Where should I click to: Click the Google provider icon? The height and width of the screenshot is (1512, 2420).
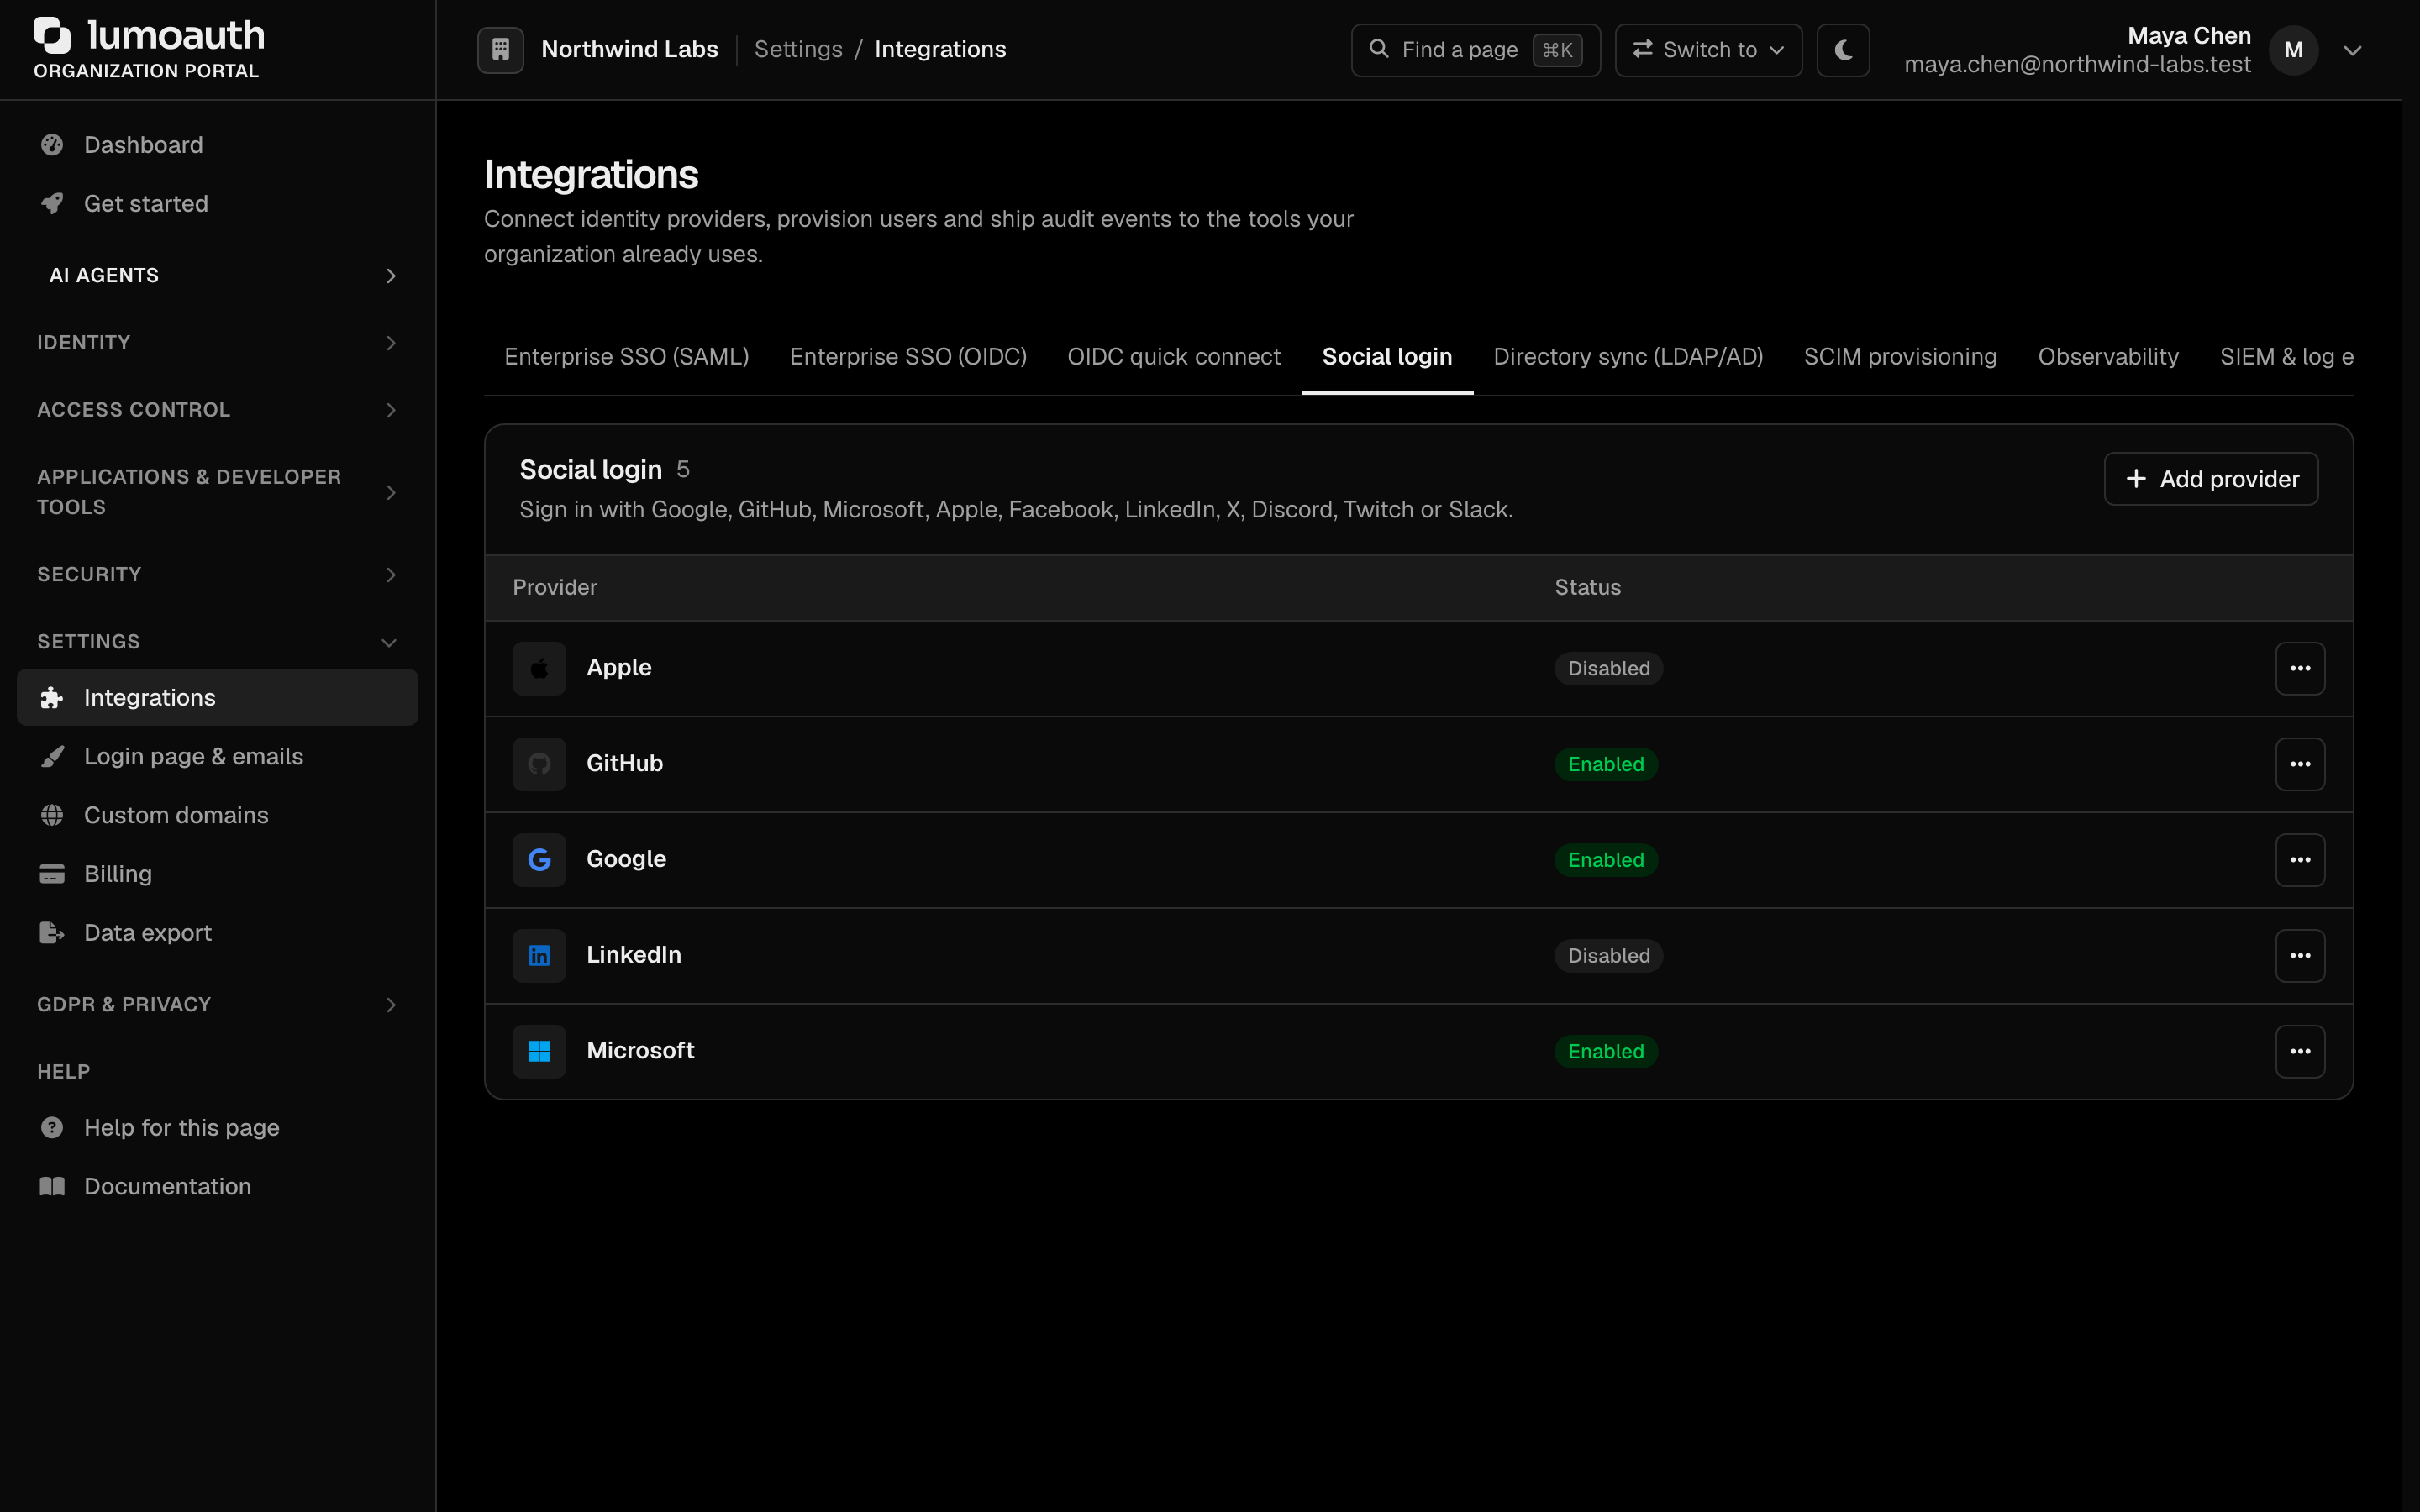coord(539,860)
